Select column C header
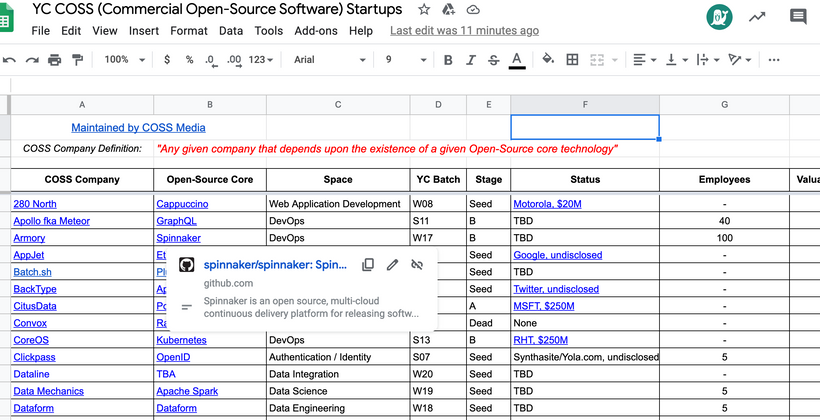 point(338,105)
